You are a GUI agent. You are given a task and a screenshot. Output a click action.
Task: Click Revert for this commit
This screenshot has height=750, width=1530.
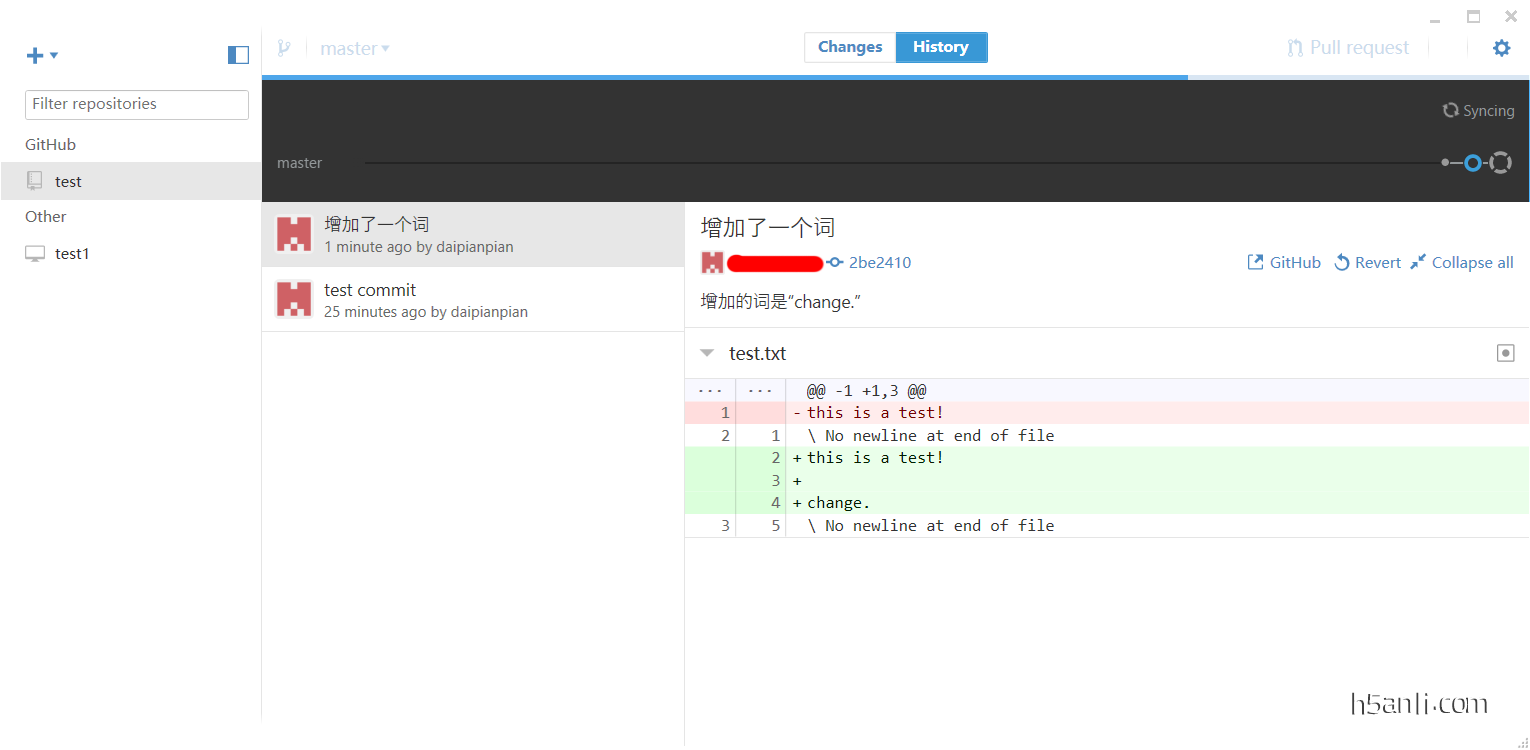click(x=1368, y=262)
